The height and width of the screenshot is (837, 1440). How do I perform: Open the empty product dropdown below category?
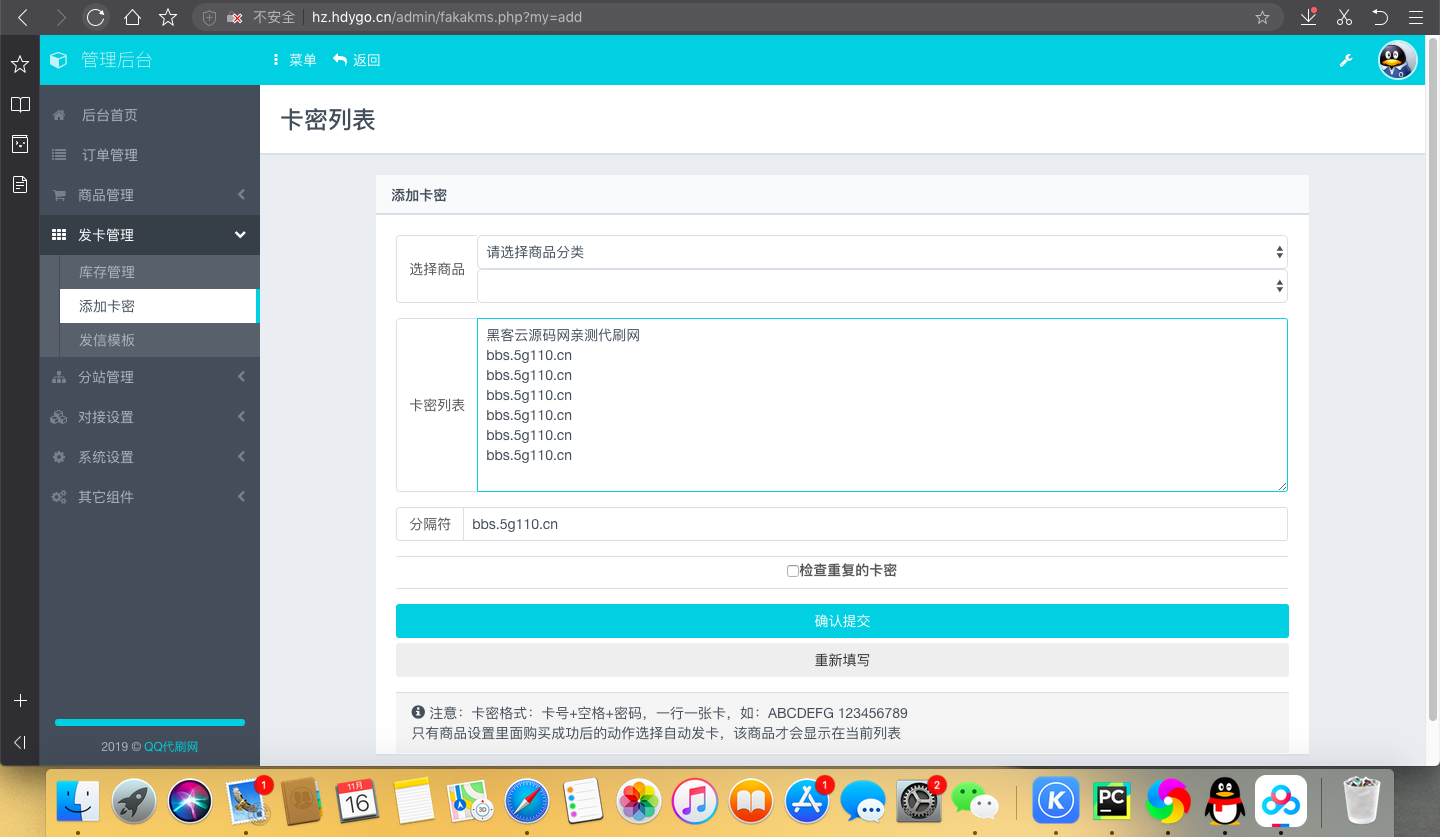(x=881, y=286)
